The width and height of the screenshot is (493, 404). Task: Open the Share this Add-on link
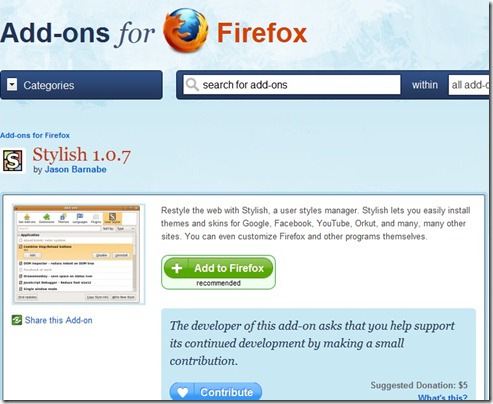pyautogui.click(x=58, y=320)
